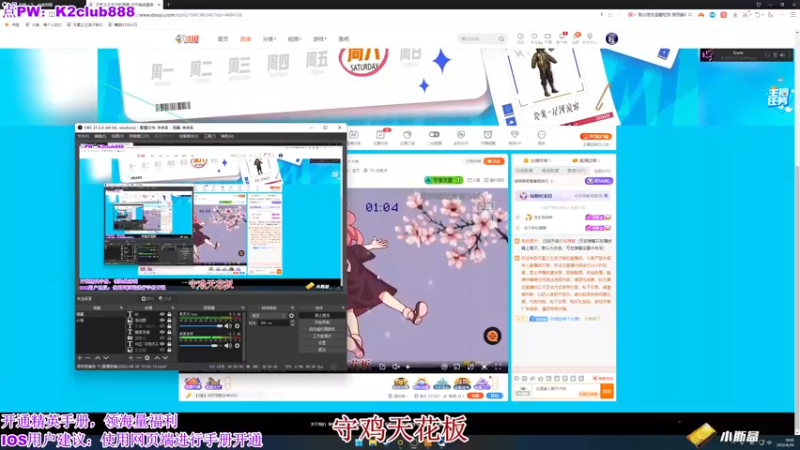Open the follow heart icon in header
The width and height of the screenshot is (800, 450).
point(534,37)
